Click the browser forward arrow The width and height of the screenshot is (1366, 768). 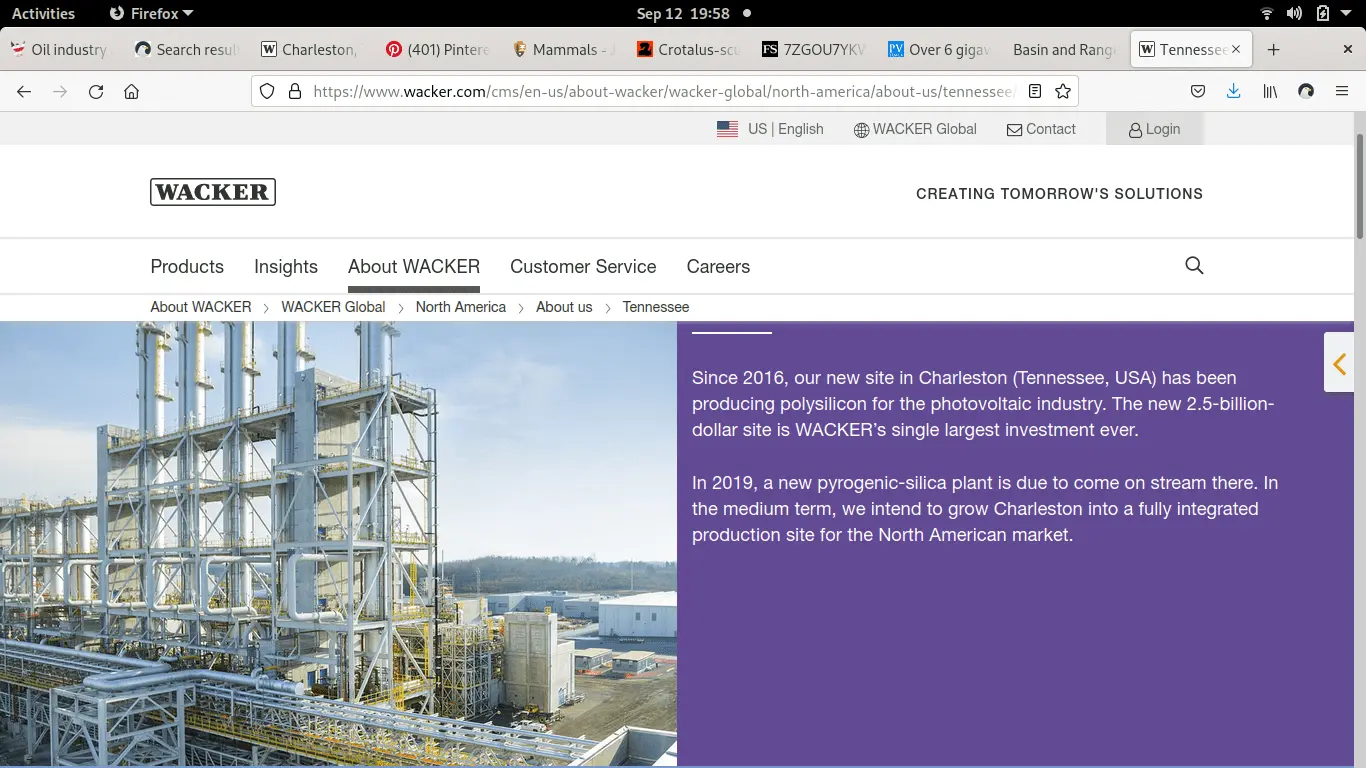click(60, 91)
